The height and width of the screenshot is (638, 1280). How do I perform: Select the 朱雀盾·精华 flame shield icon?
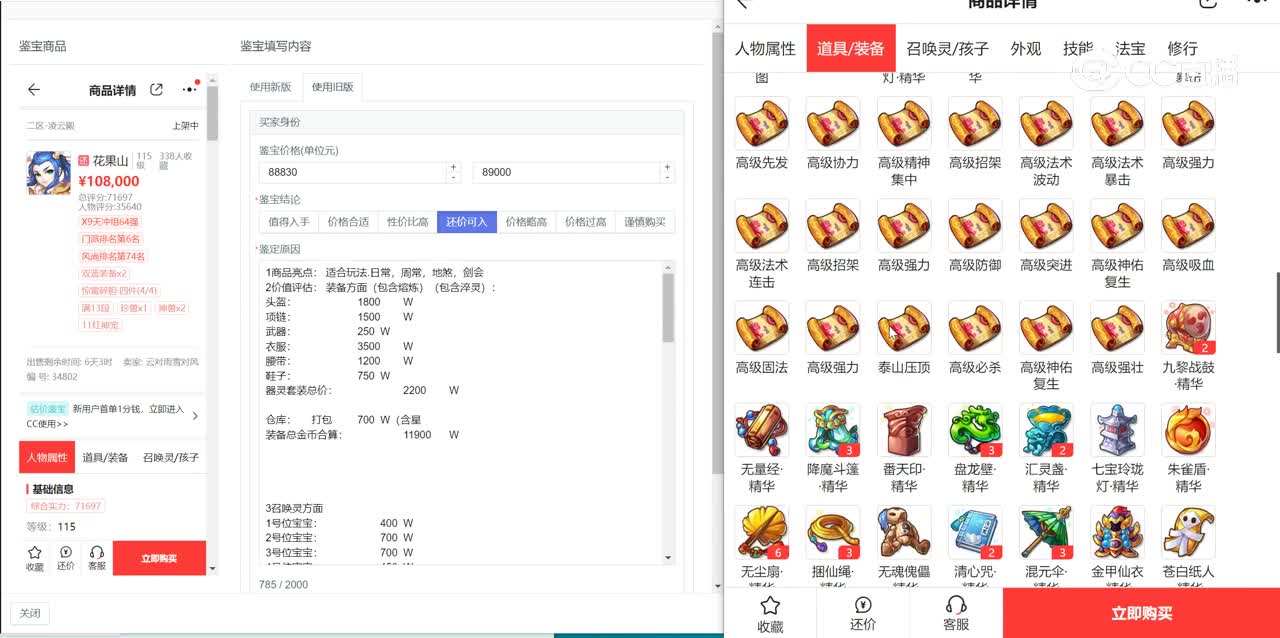1188,430
